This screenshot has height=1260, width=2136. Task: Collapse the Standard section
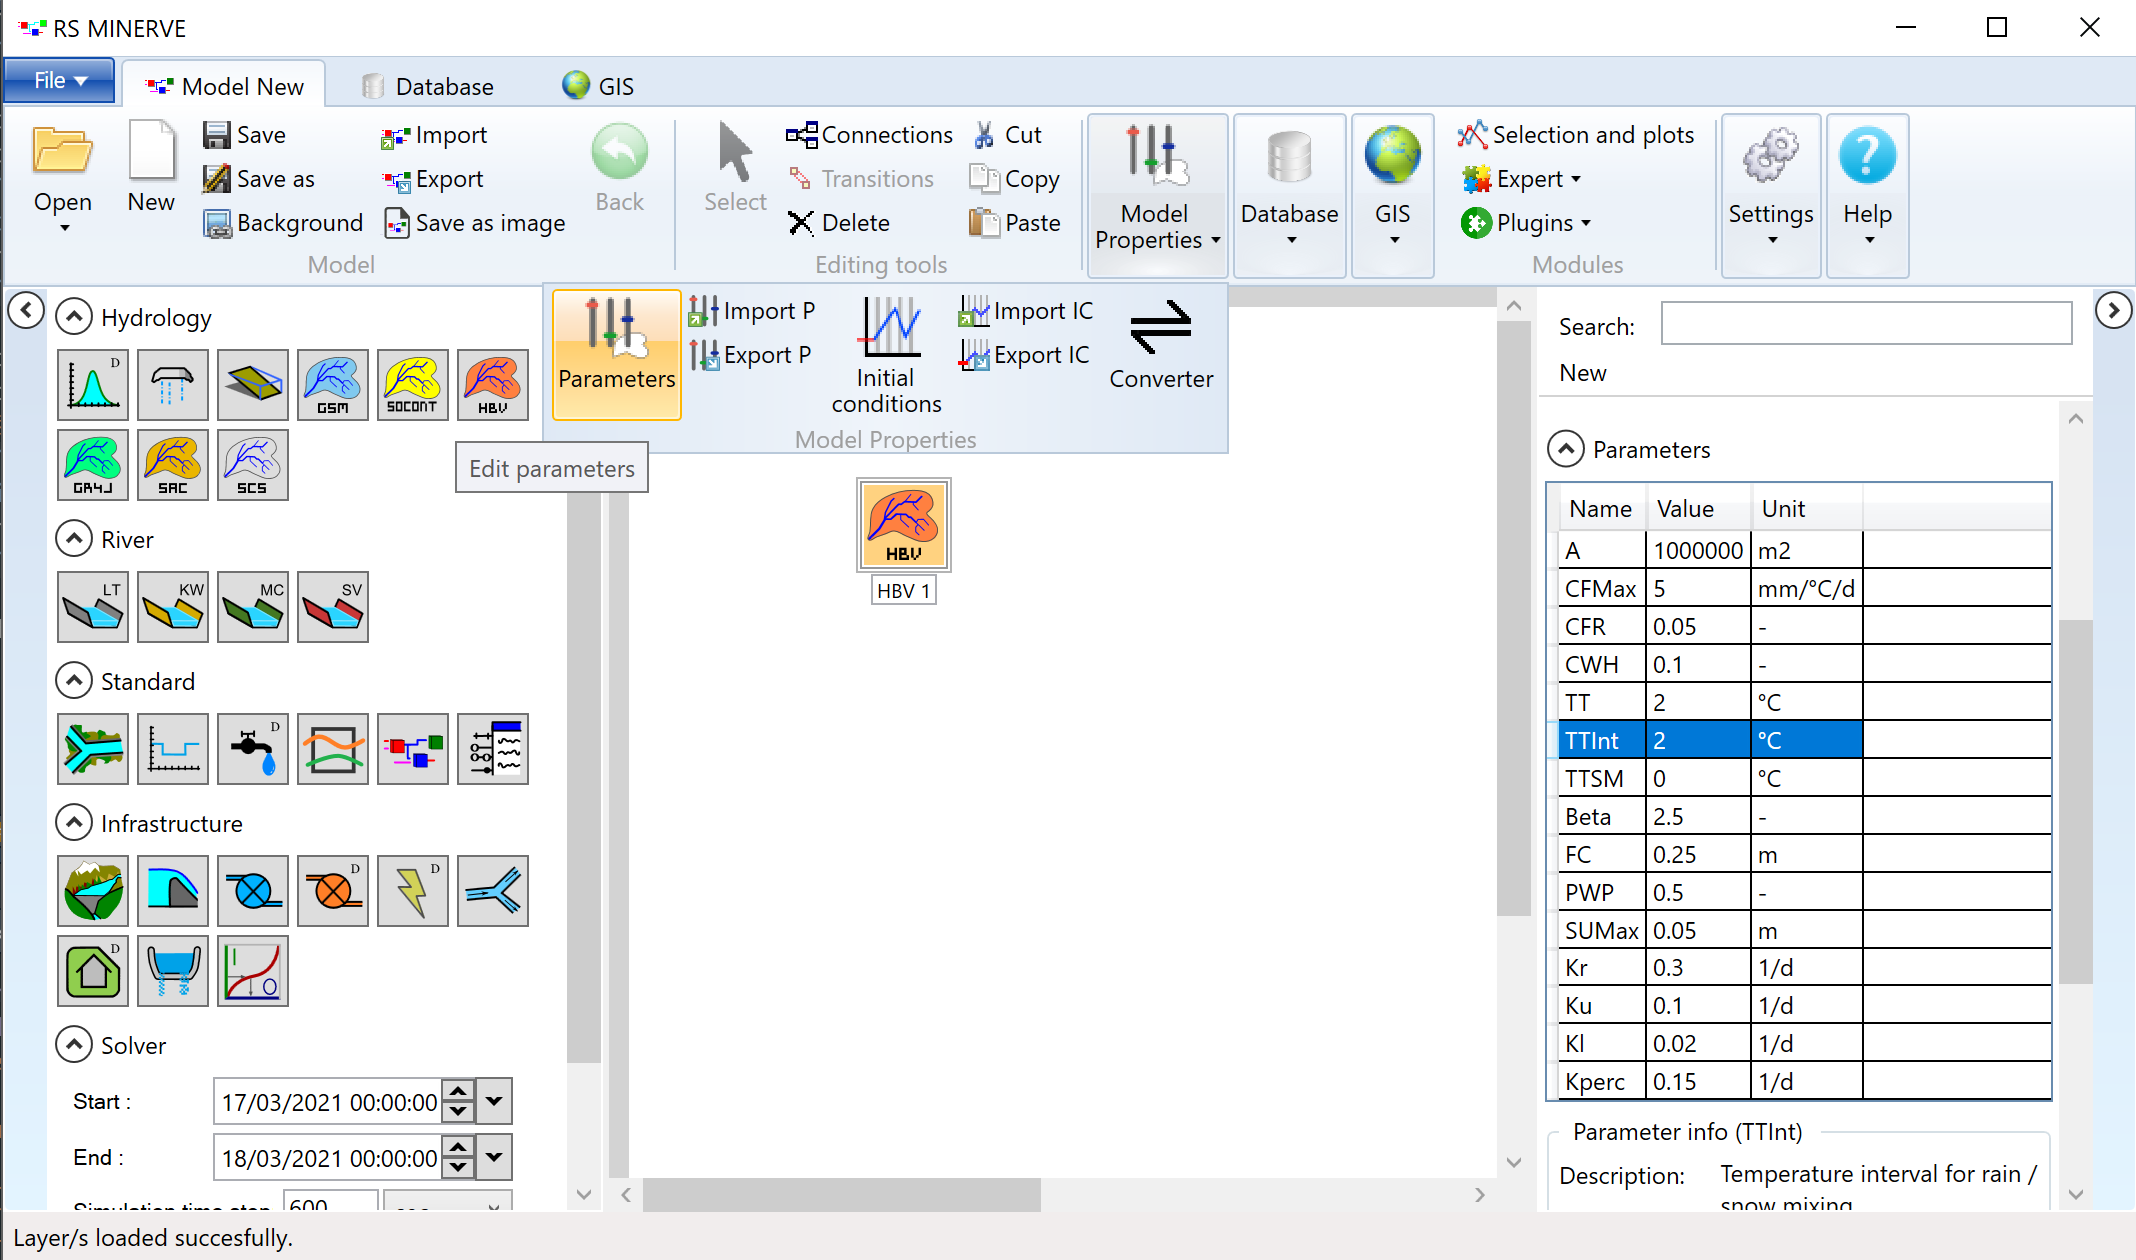pos(74,681)
